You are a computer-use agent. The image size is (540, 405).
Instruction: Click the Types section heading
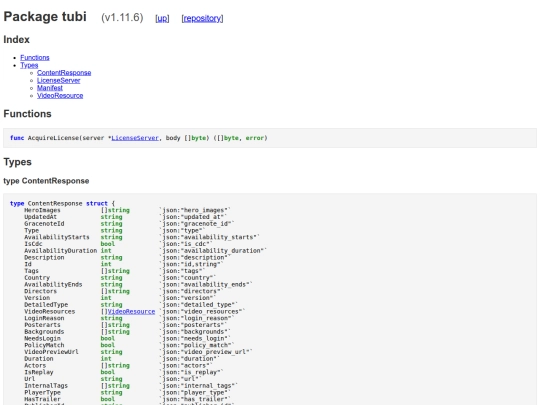click(18, 162)
